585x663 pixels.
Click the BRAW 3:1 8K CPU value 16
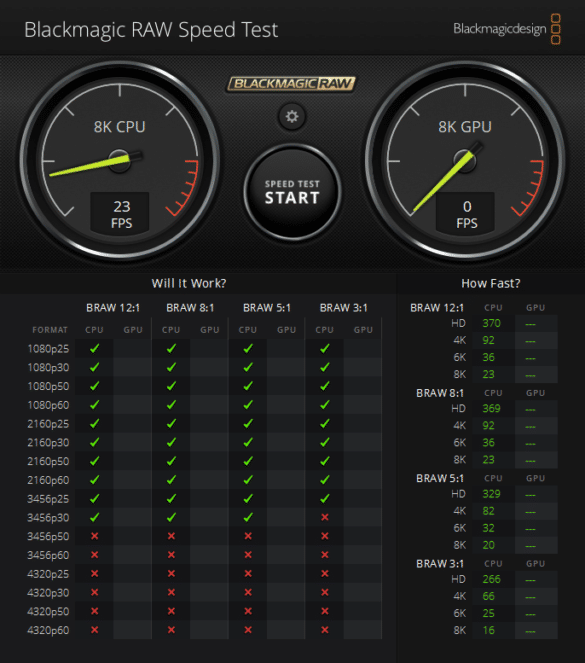click(x=489, y=630)
